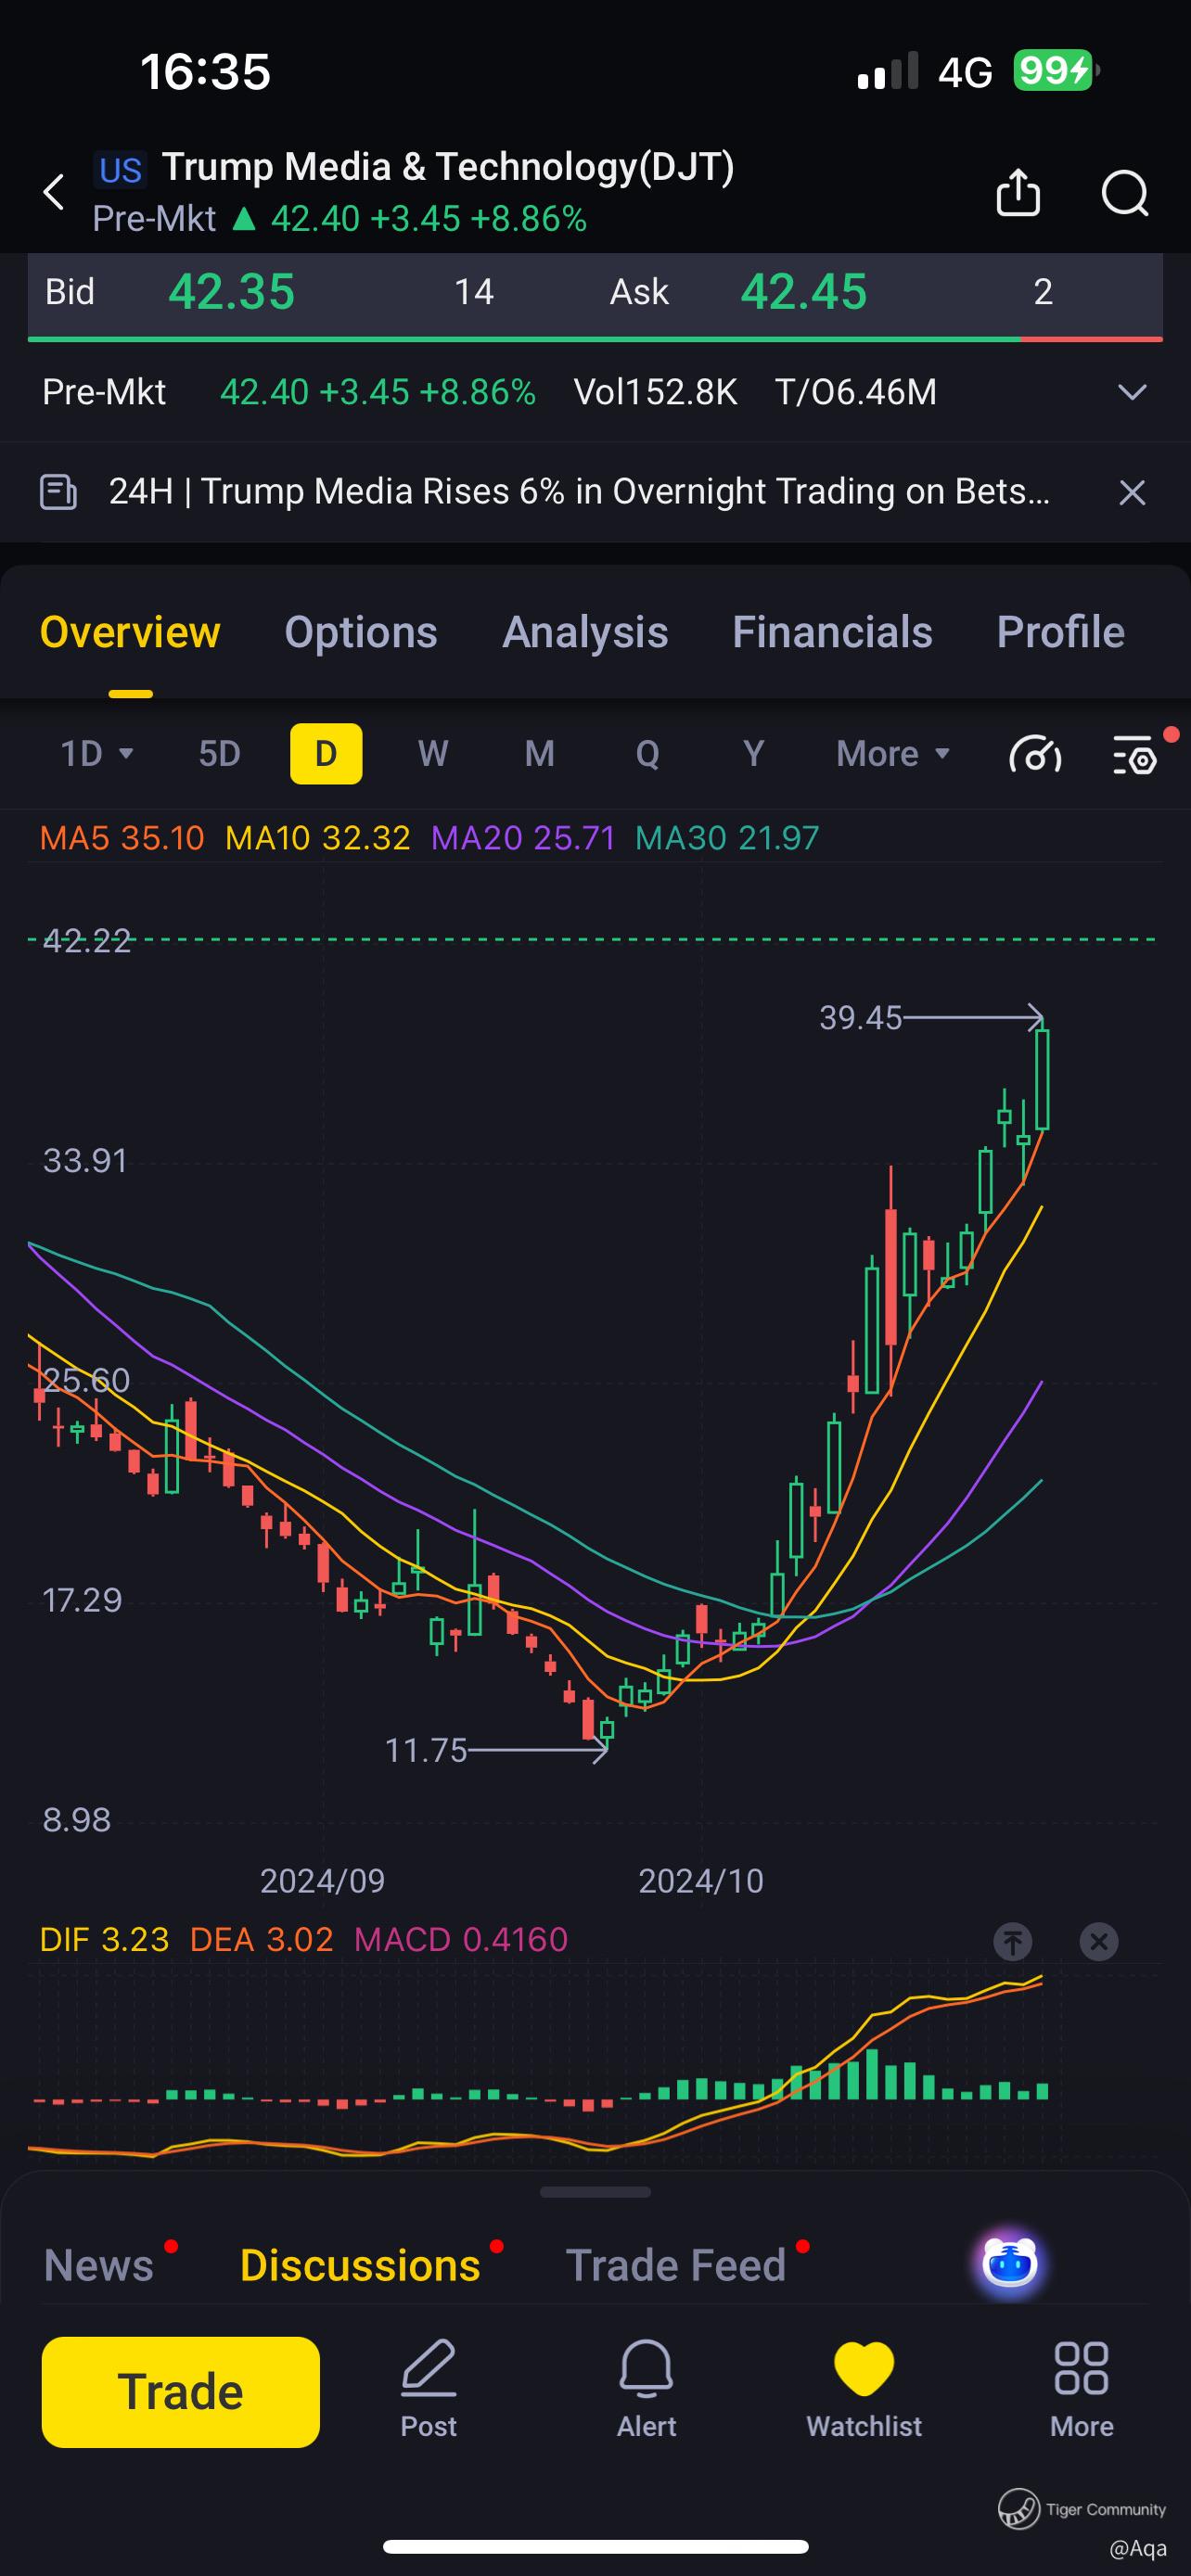The width and height of the screenshot is (1191, 2576).
Task: Tap the yellow Trade button
Action: 181,2392
